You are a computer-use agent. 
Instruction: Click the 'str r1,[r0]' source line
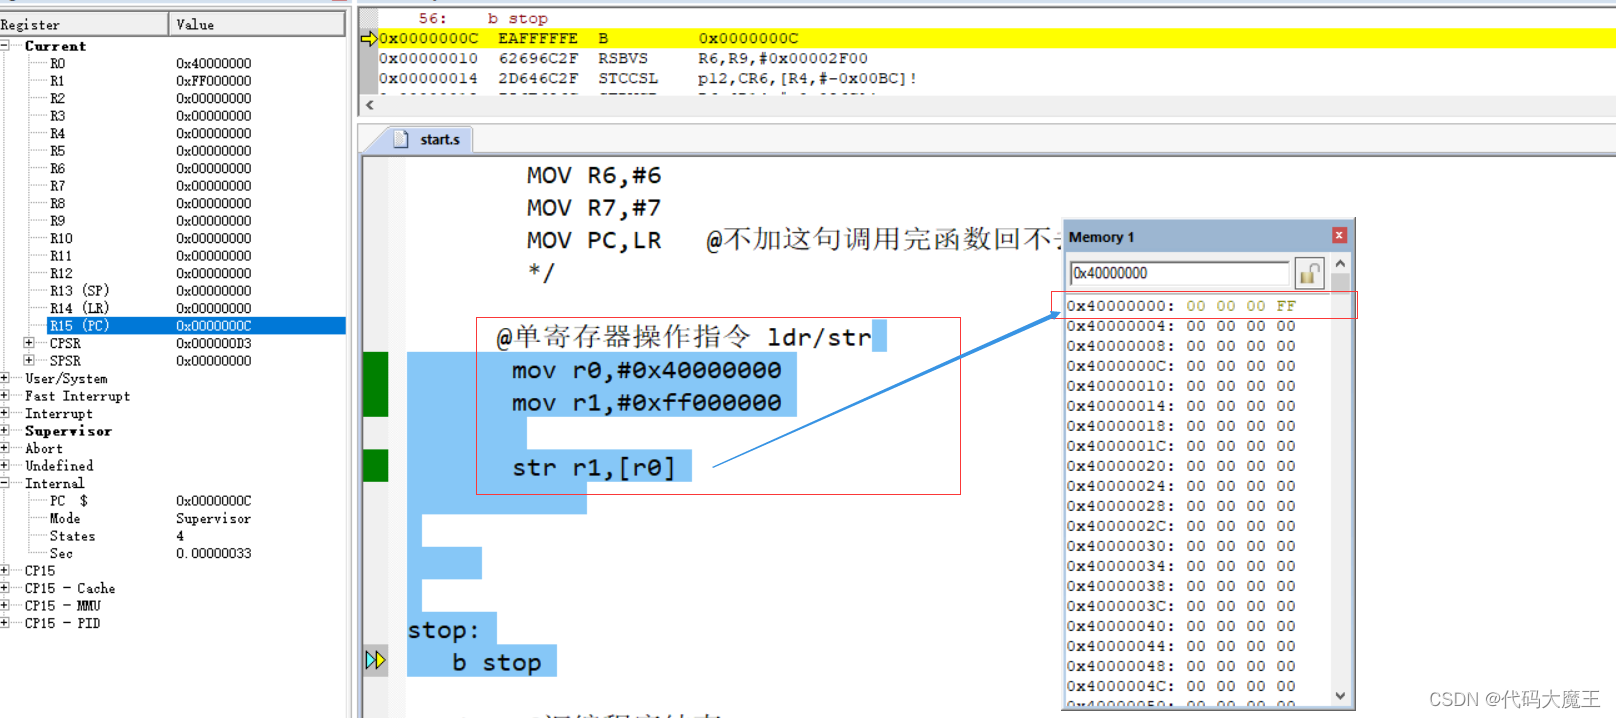[594, 467]
